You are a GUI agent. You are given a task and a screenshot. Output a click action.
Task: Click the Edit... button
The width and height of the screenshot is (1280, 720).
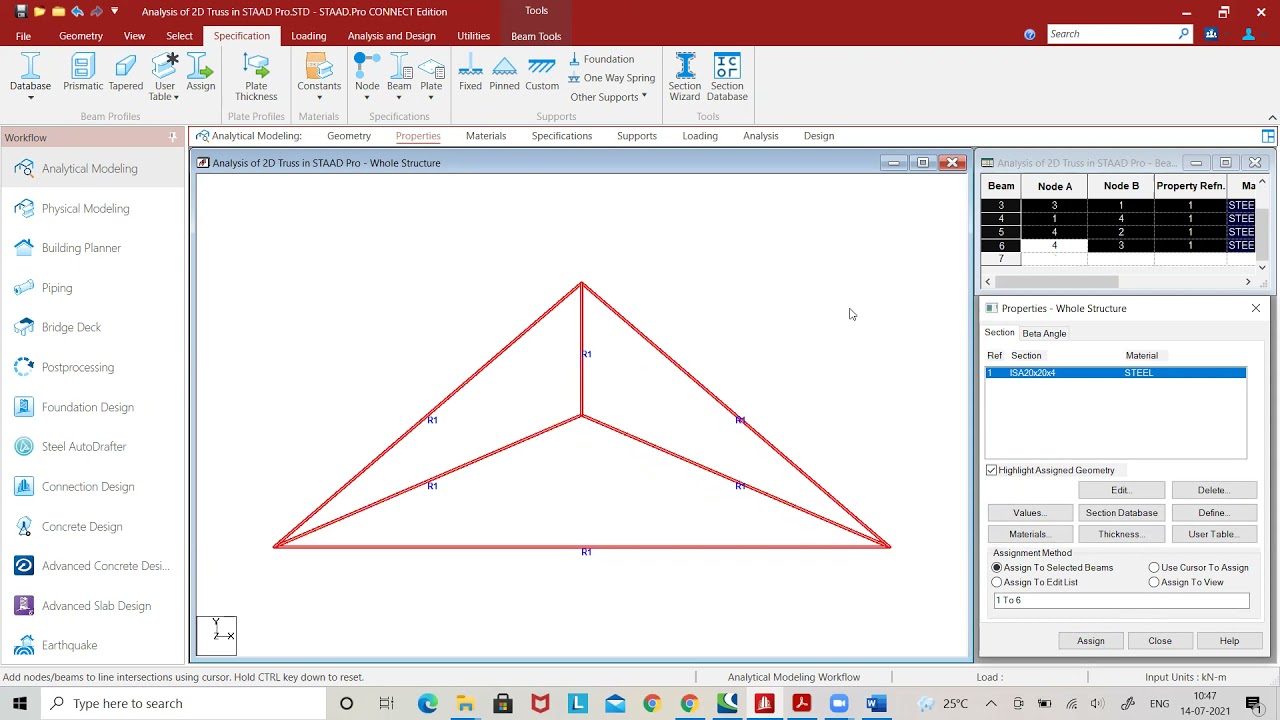(x=1121, y=490)
